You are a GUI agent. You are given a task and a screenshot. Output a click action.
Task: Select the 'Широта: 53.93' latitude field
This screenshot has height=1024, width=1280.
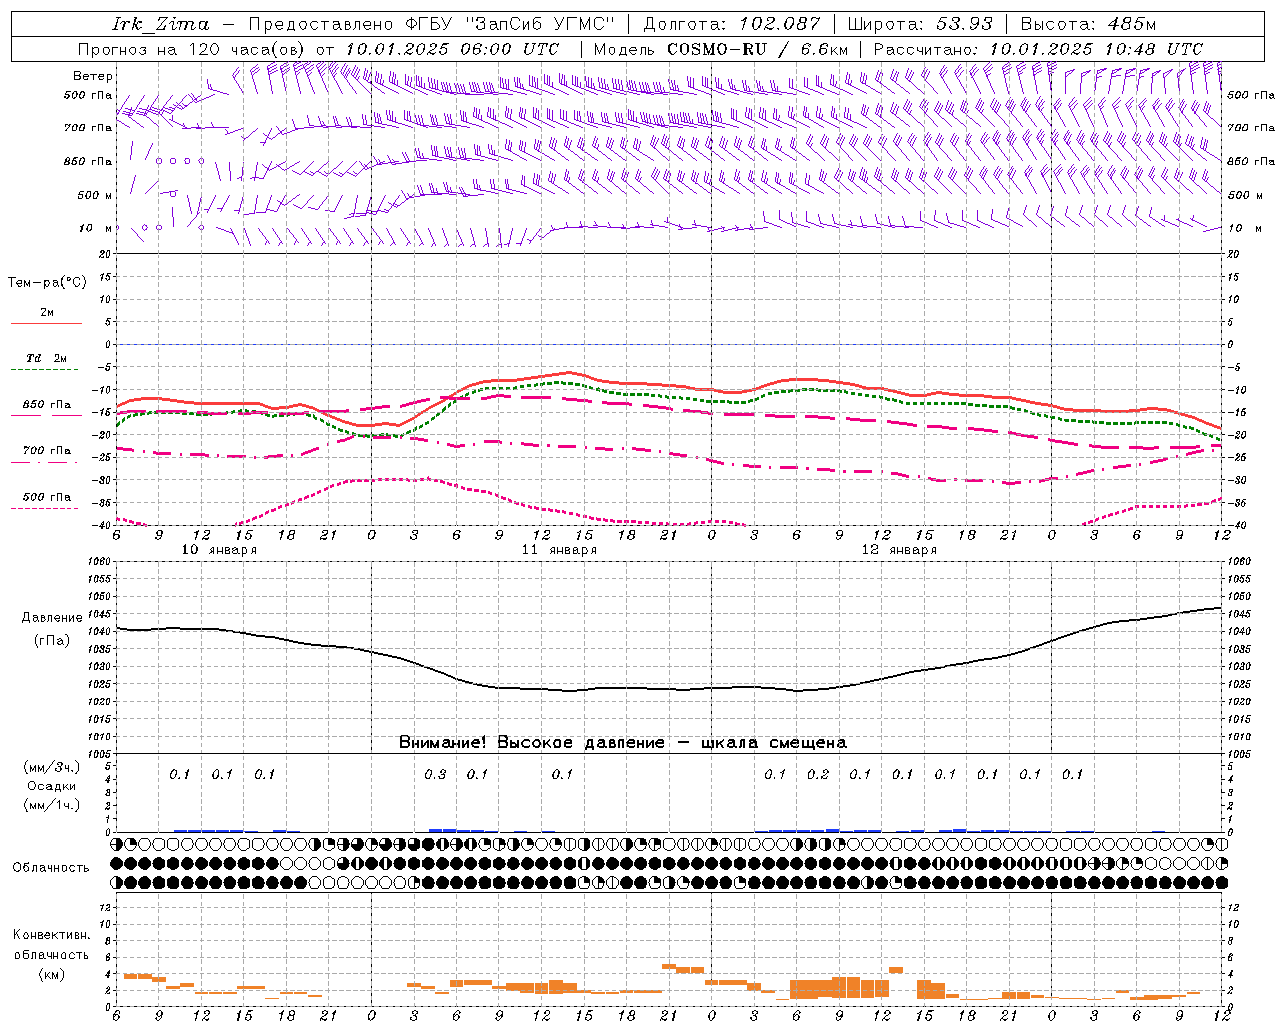tap(920, 24)
